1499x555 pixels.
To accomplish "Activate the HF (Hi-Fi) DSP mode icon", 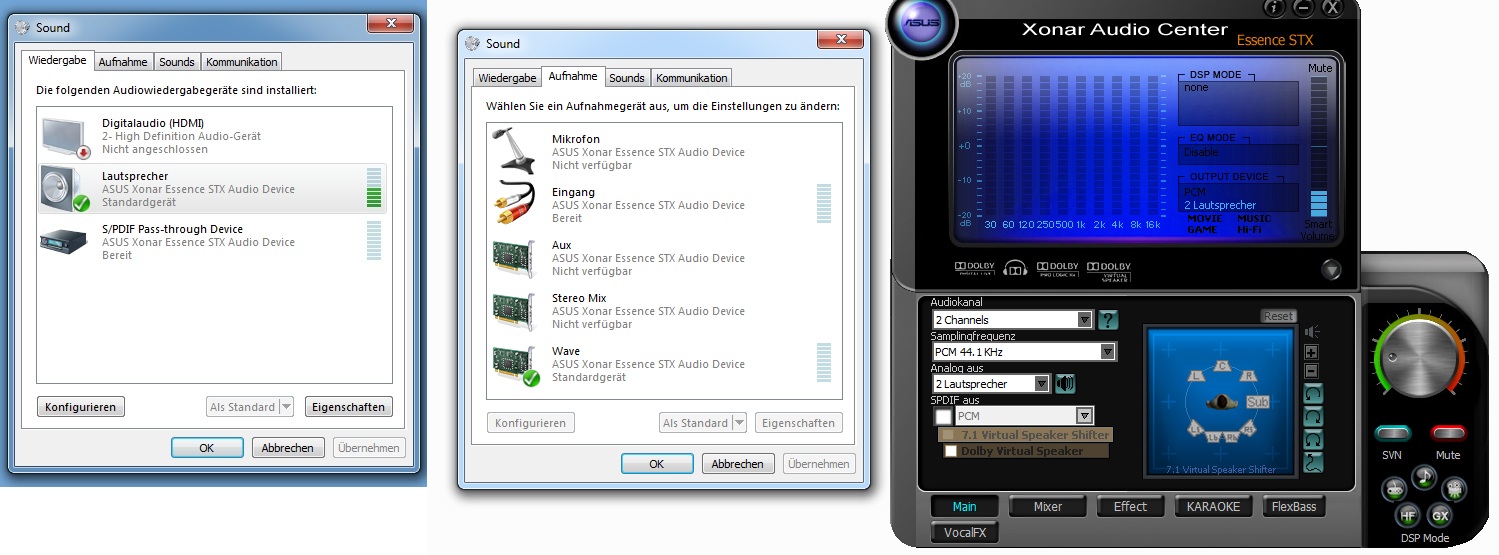I will [x=1407, y=516].
